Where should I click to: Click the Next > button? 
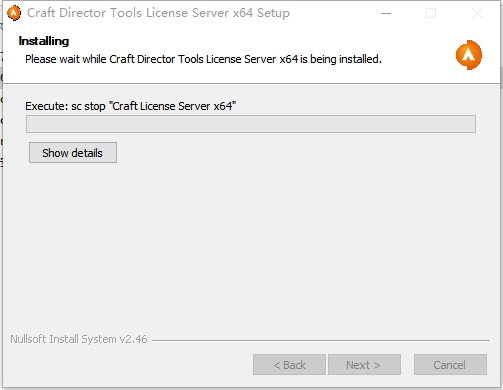point(364,365)
